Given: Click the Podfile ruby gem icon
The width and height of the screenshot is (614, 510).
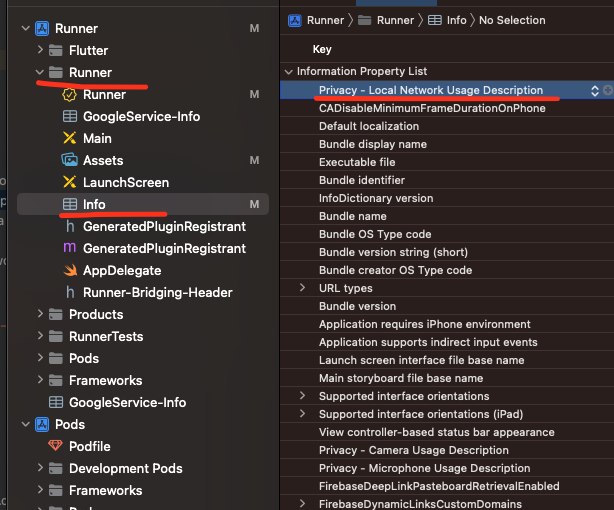Looking at the screenshot, I should click(x=55, y=446).
